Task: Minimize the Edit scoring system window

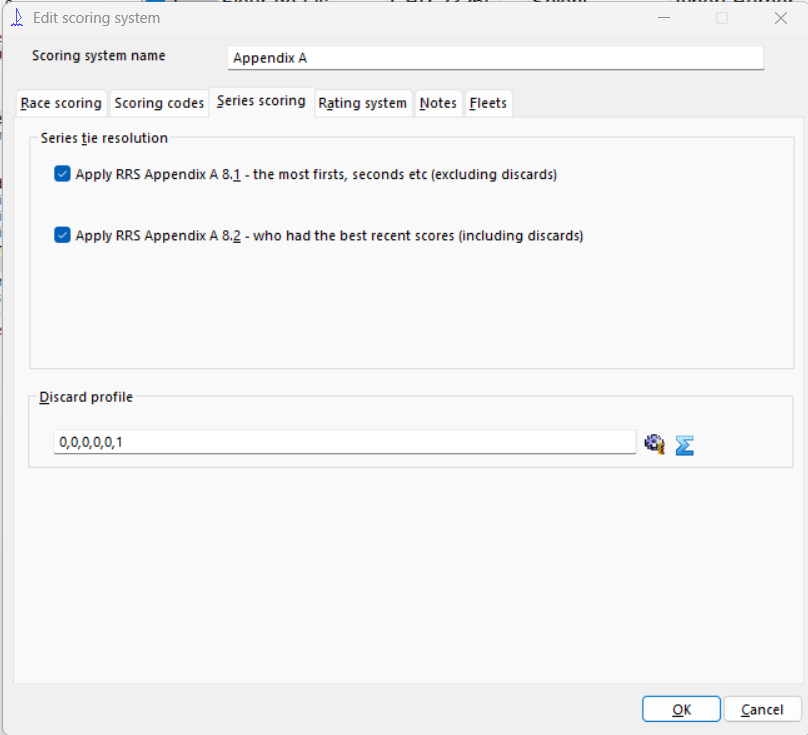Action: (662, 18)
